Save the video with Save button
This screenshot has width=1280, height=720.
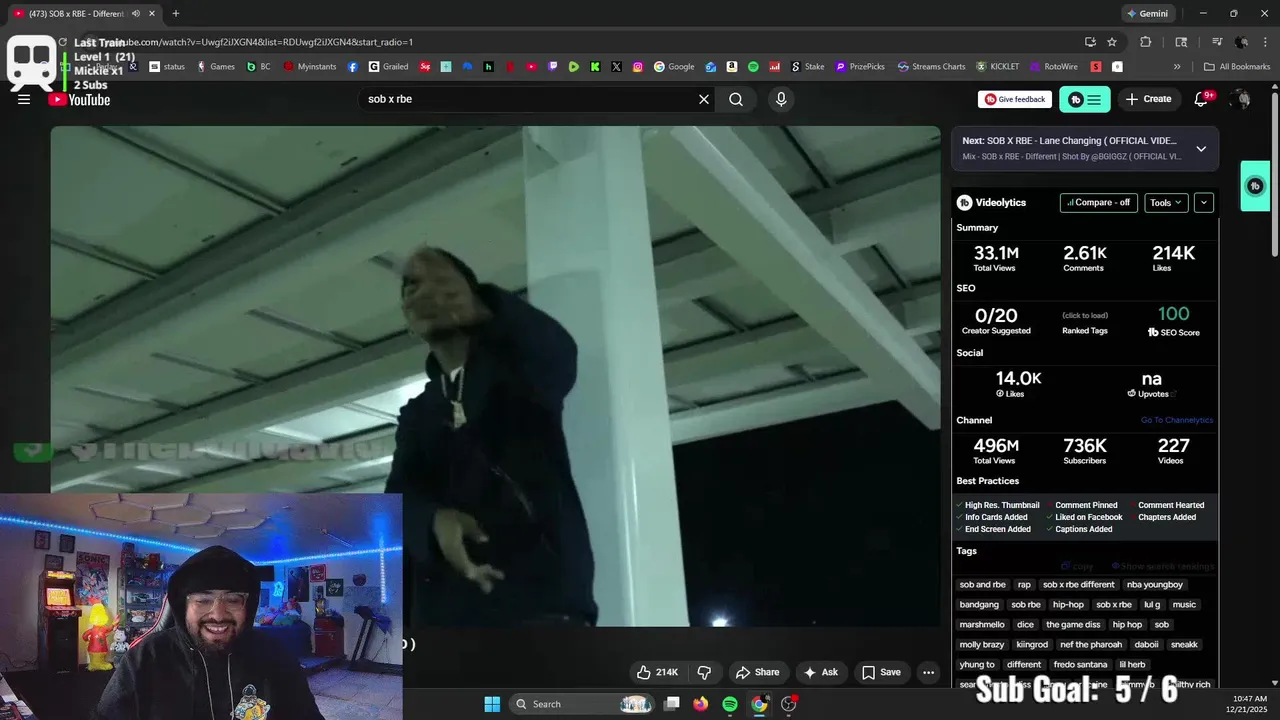[881, 672]
